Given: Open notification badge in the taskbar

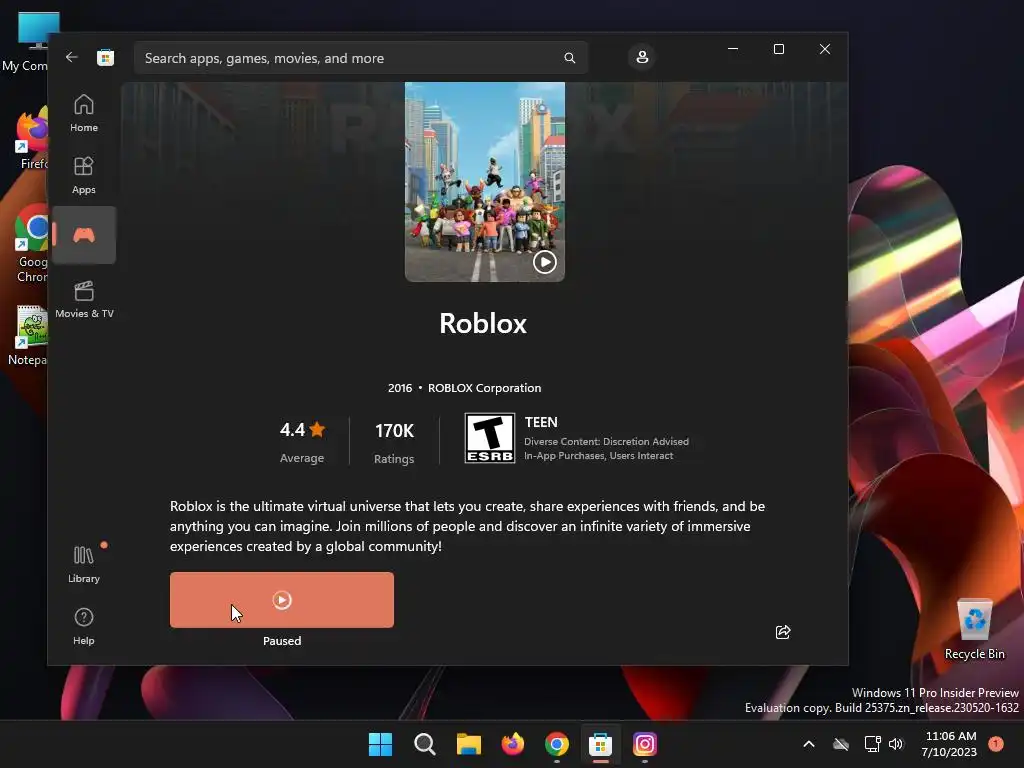Looking at the screenshot, I should coord(996,743).
